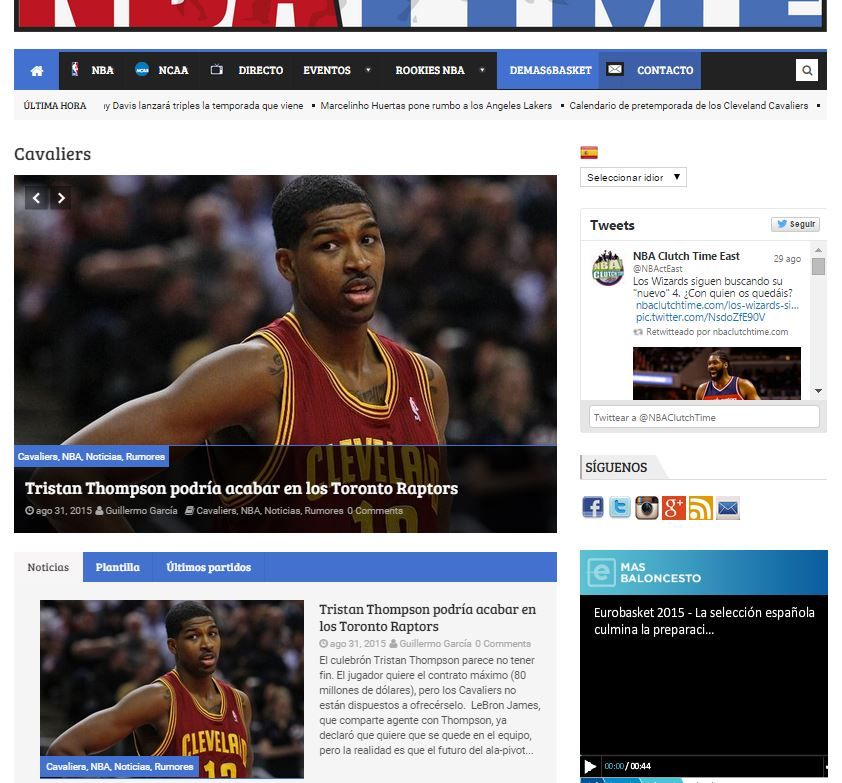Open the Davis lanzará triples ticker headline
Viewport: 842px width, 783px height.
point(204,106)
